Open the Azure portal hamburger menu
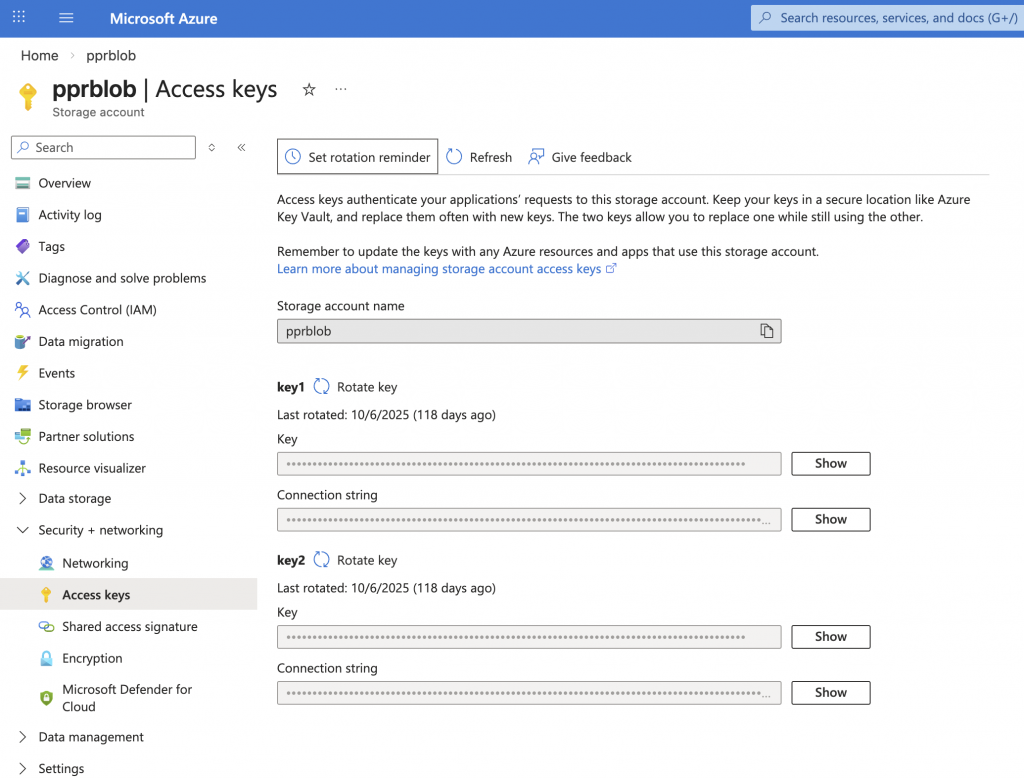Image resolution: width=1024 pixels, height=778 pixels. click(x=66, y=18)
